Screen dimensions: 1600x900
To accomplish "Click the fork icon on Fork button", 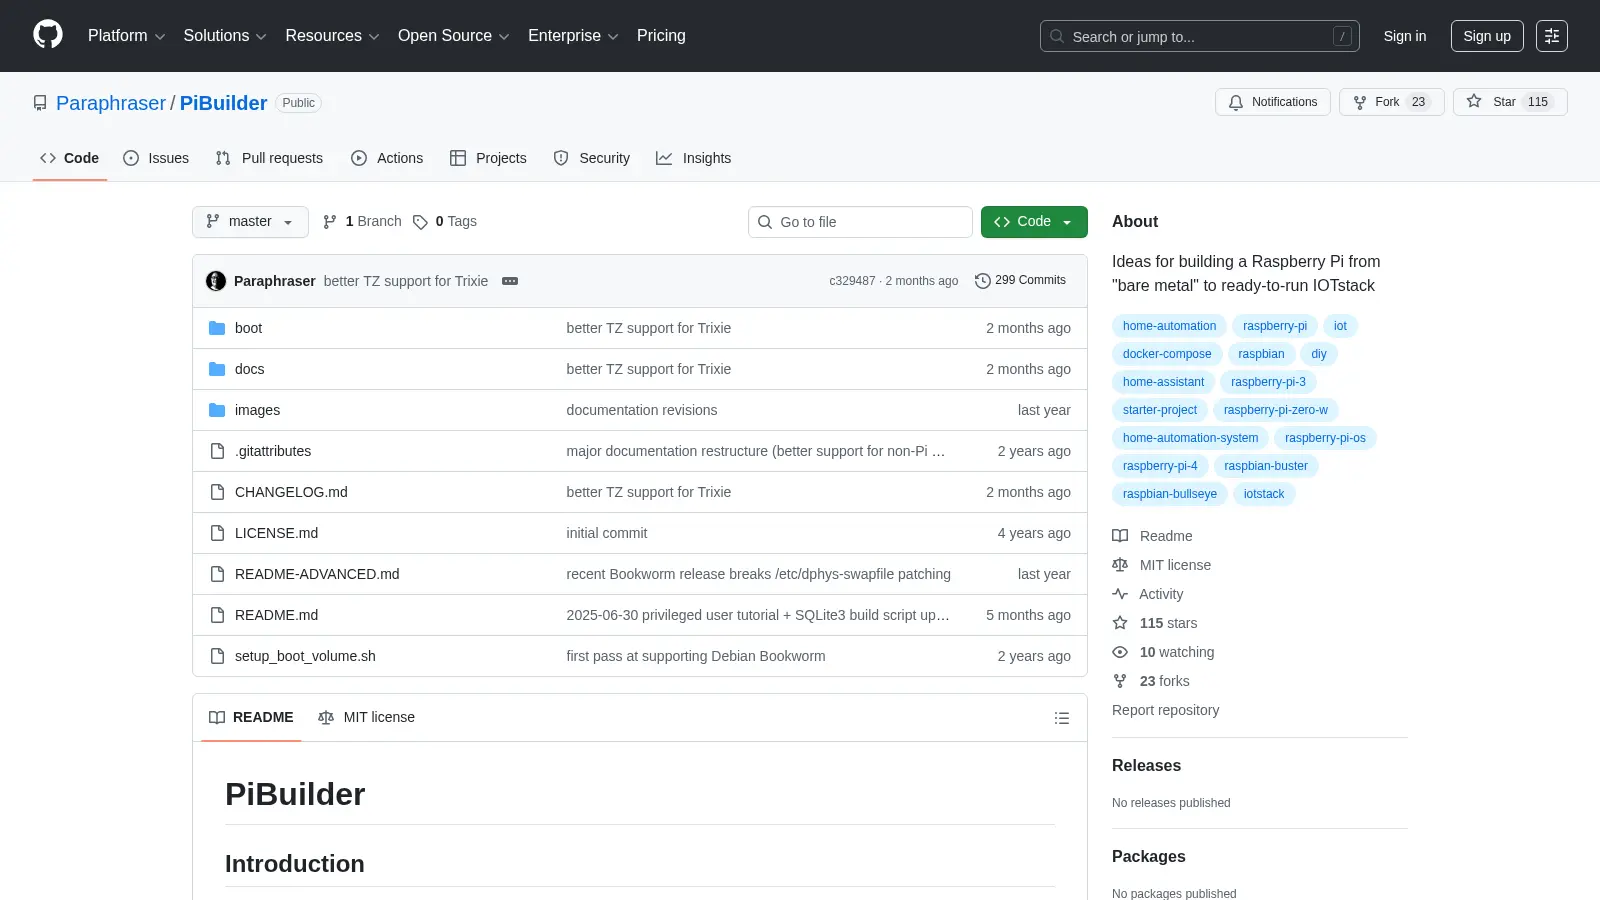I will click(x=1360, y=102).
